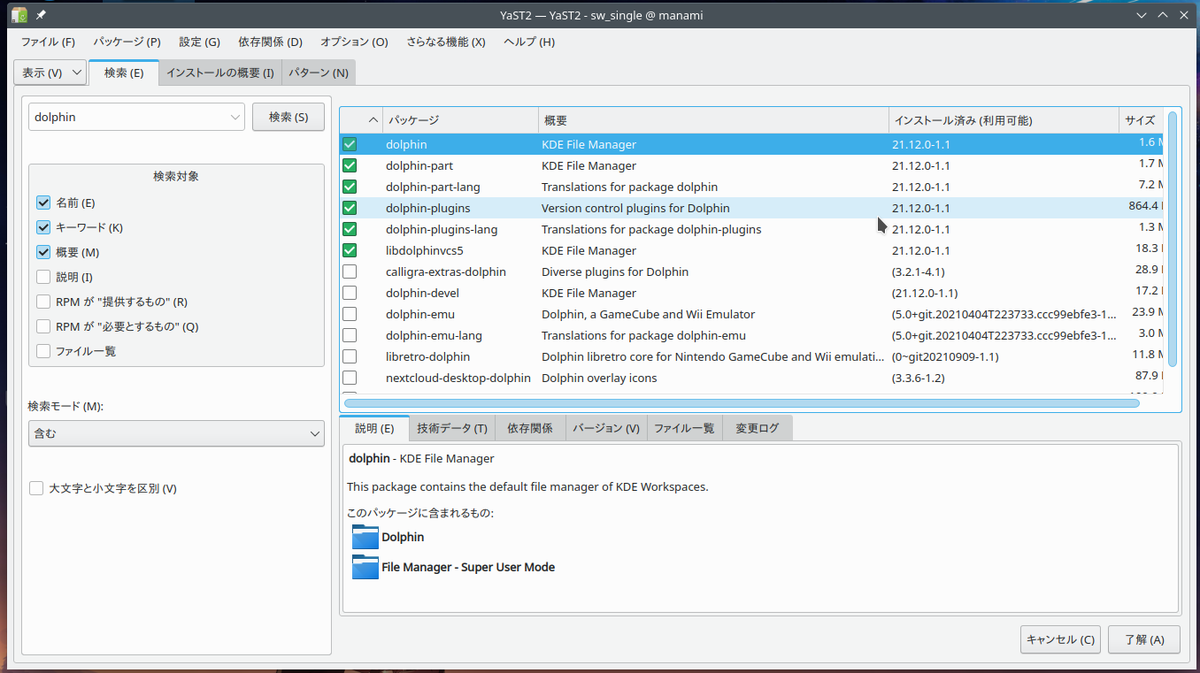Select Diverse plugins for Dolphin summary text

tap(615, 272)
